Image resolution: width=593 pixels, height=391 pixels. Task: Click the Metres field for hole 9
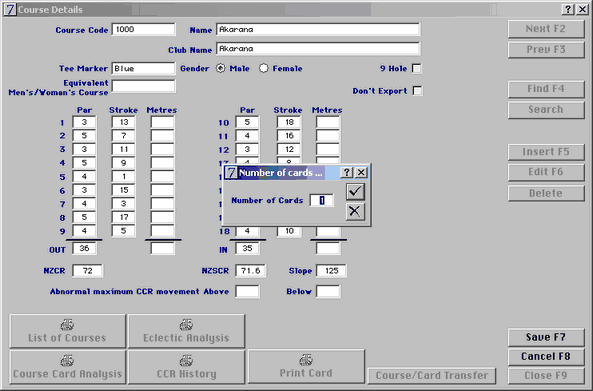coord(162,231)
